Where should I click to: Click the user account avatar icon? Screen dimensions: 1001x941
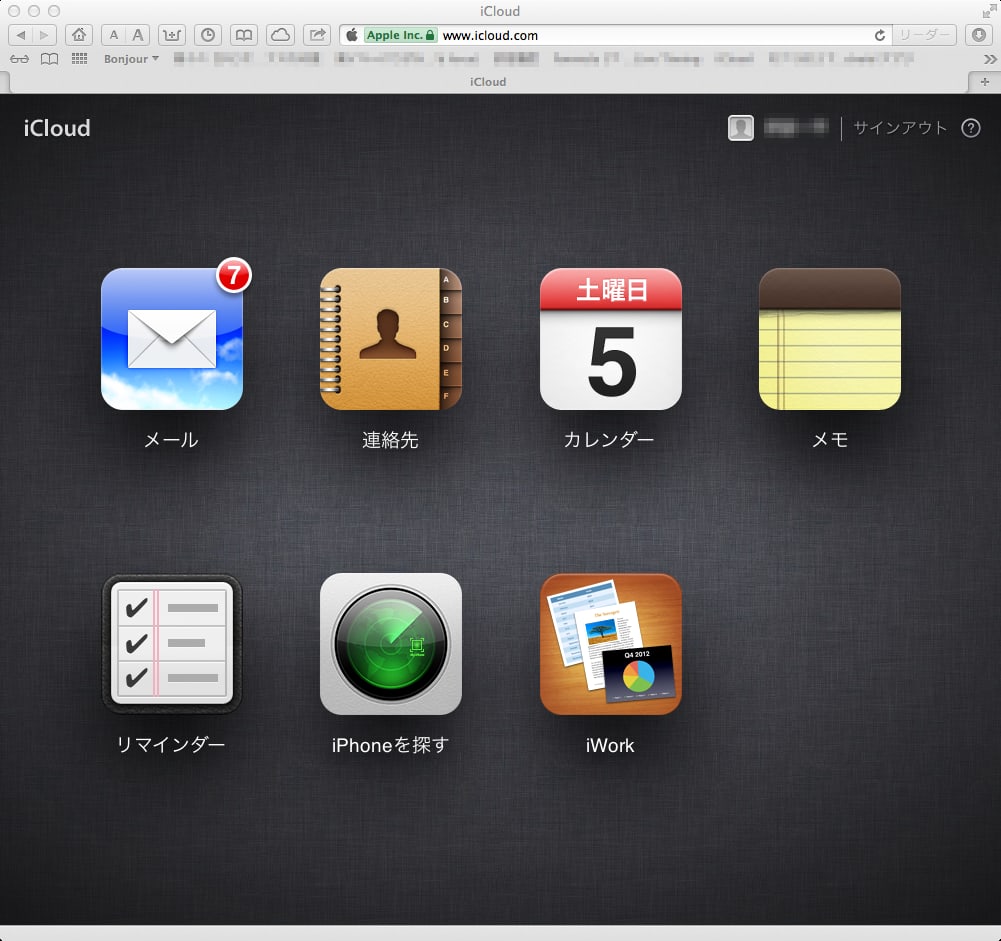pos(741,128)
